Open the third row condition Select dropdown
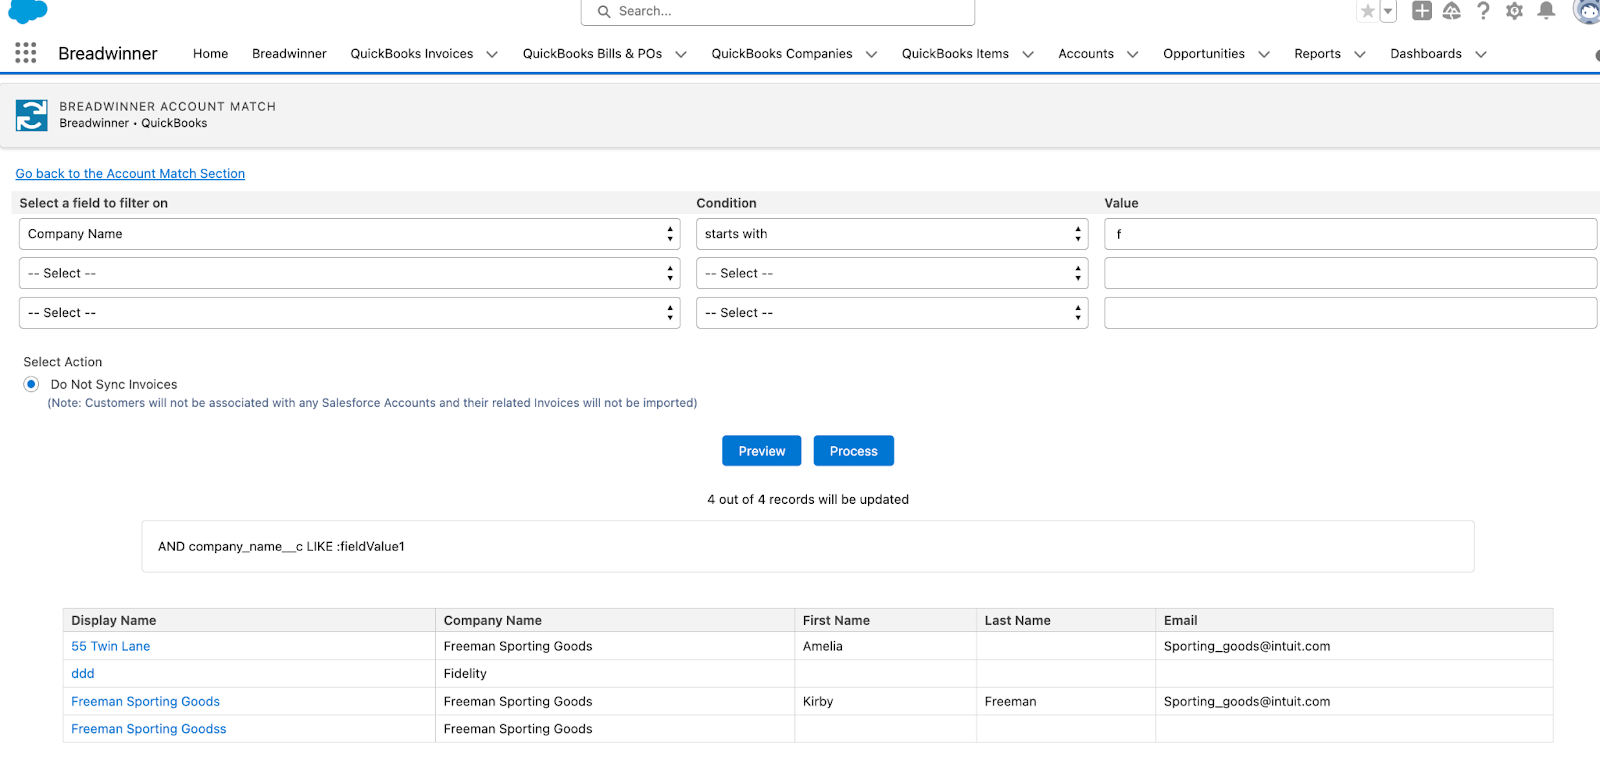1600x761 pixels. pyautogui.click(x=892, y=313)
